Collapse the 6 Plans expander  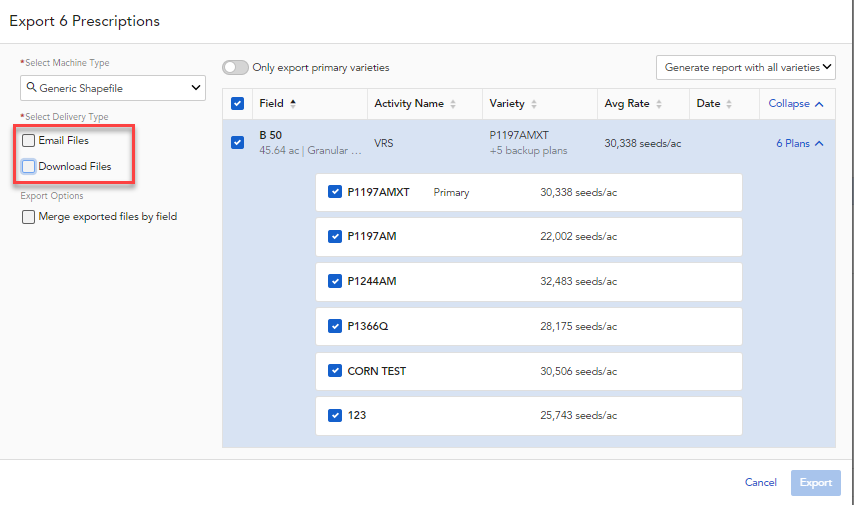tap(800, 144)
